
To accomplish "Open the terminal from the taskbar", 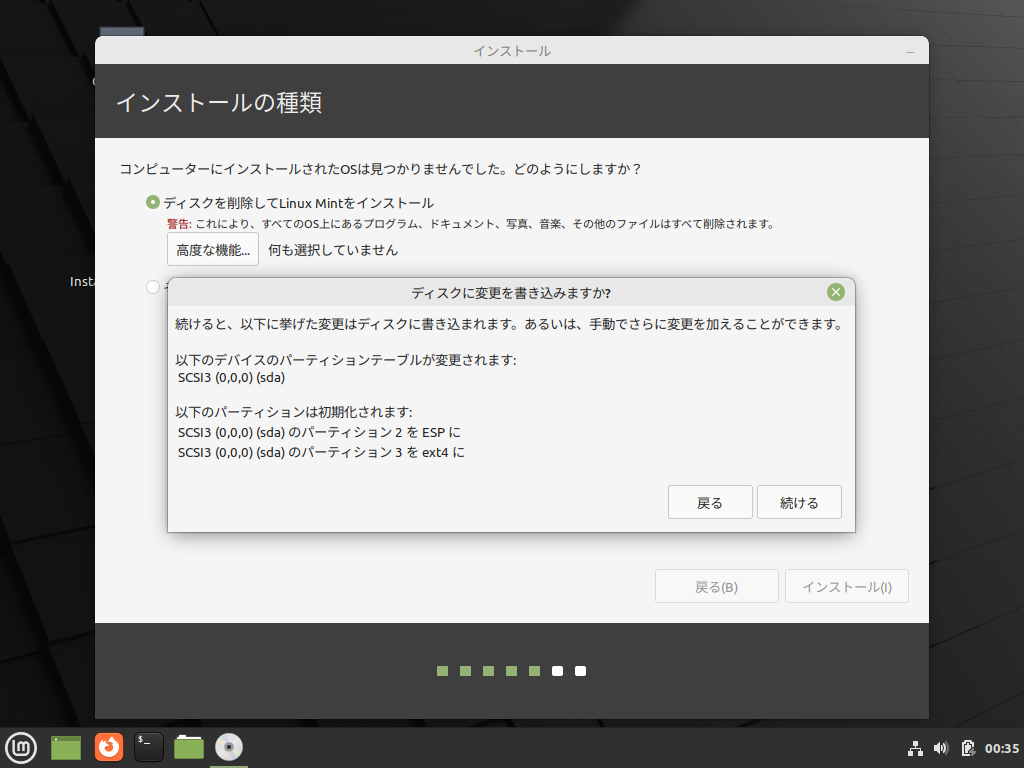I will coord(149,747).
